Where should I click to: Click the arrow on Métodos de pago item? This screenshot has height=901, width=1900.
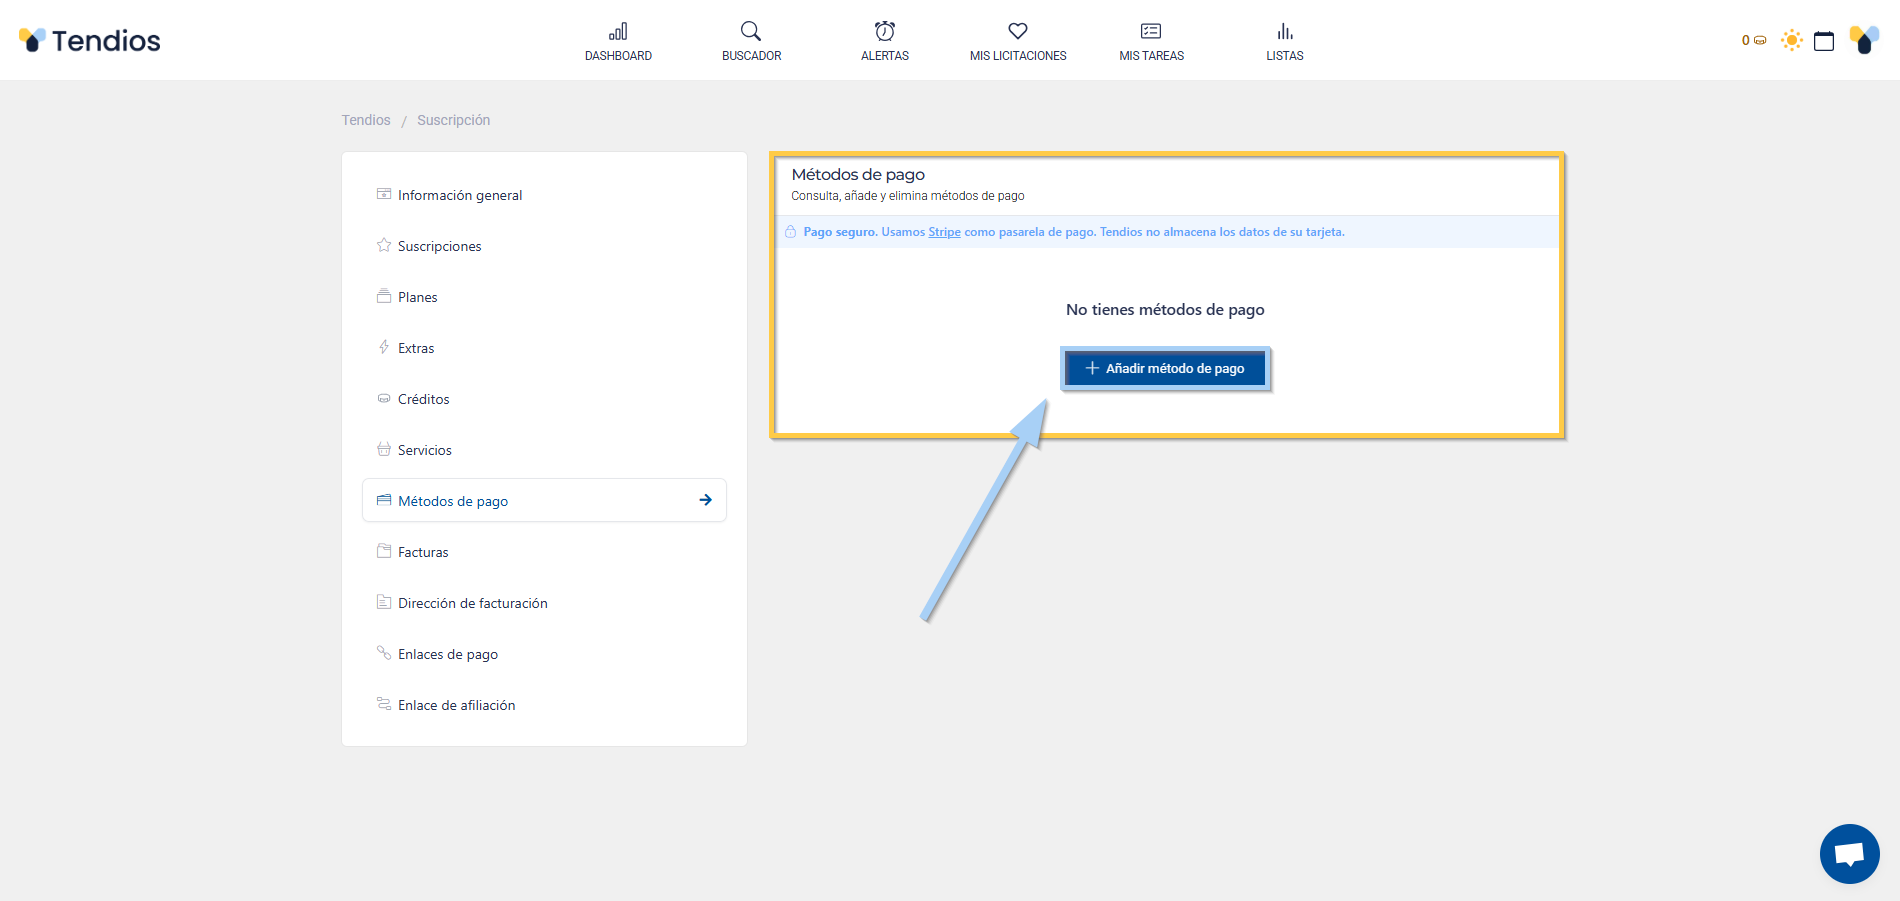point(705,500)
